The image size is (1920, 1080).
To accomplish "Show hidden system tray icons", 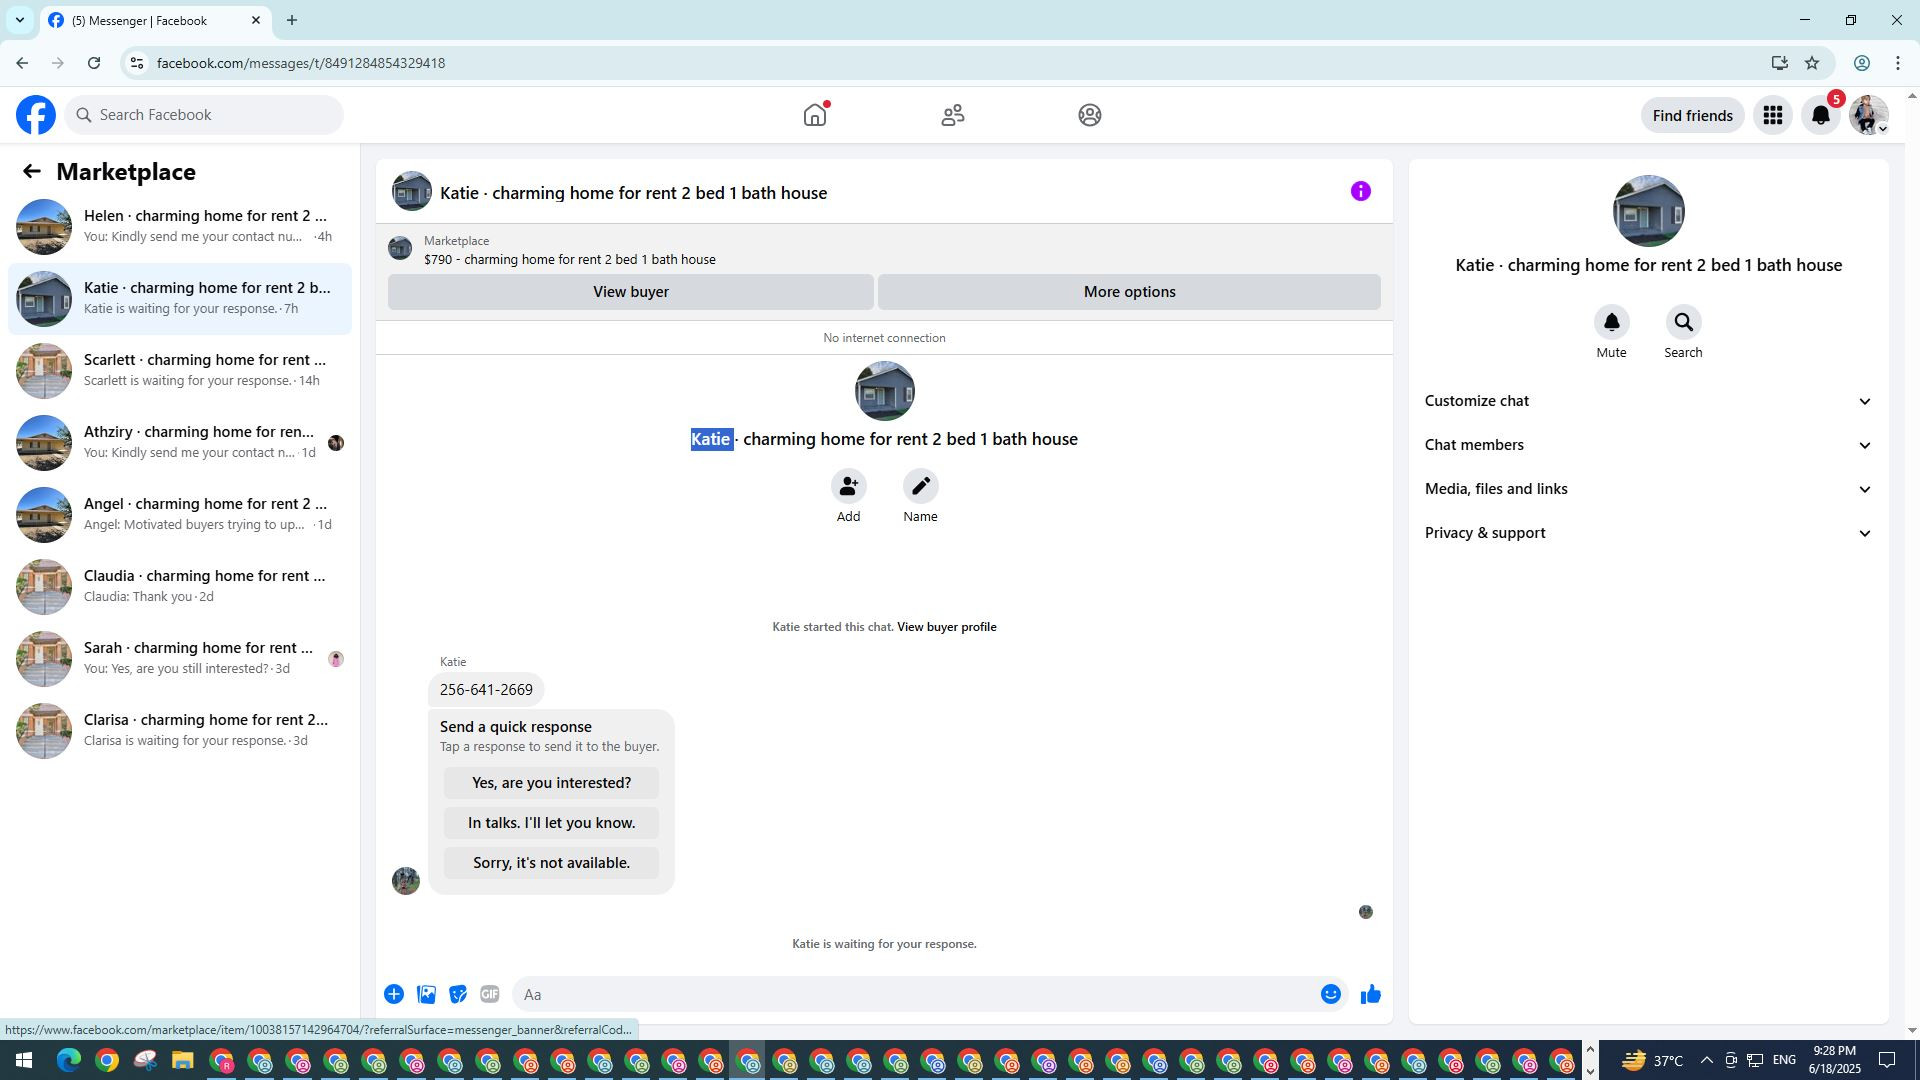I will (1706, 1060).
